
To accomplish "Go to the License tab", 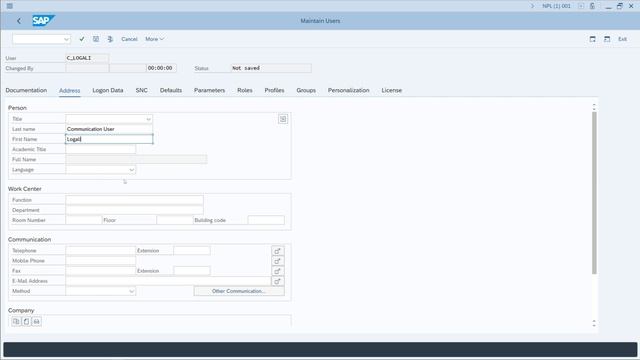I will pyautogui.click(x=391, y=90).
